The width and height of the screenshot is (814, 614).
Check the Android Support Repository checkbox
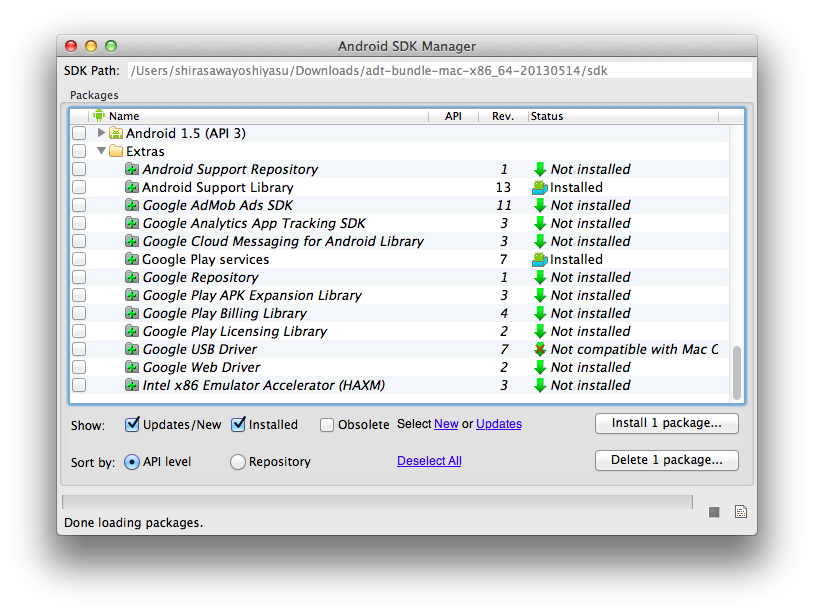[79, 169]
